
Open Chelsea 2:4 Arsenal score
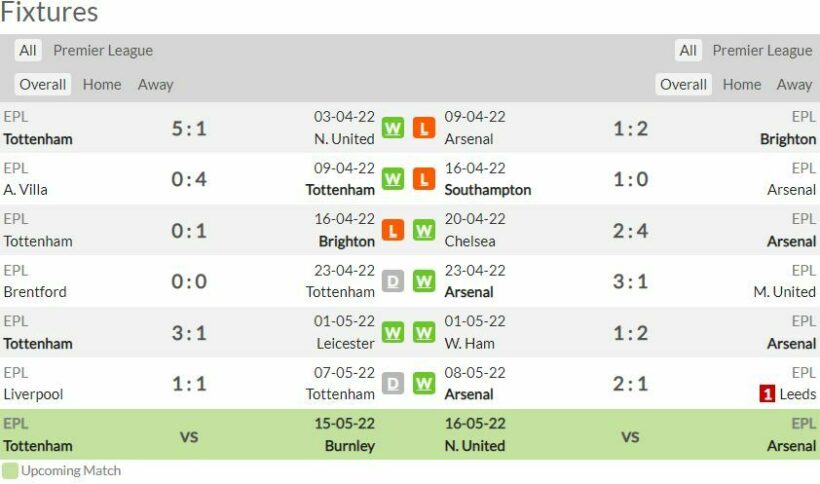click(630, 230)
